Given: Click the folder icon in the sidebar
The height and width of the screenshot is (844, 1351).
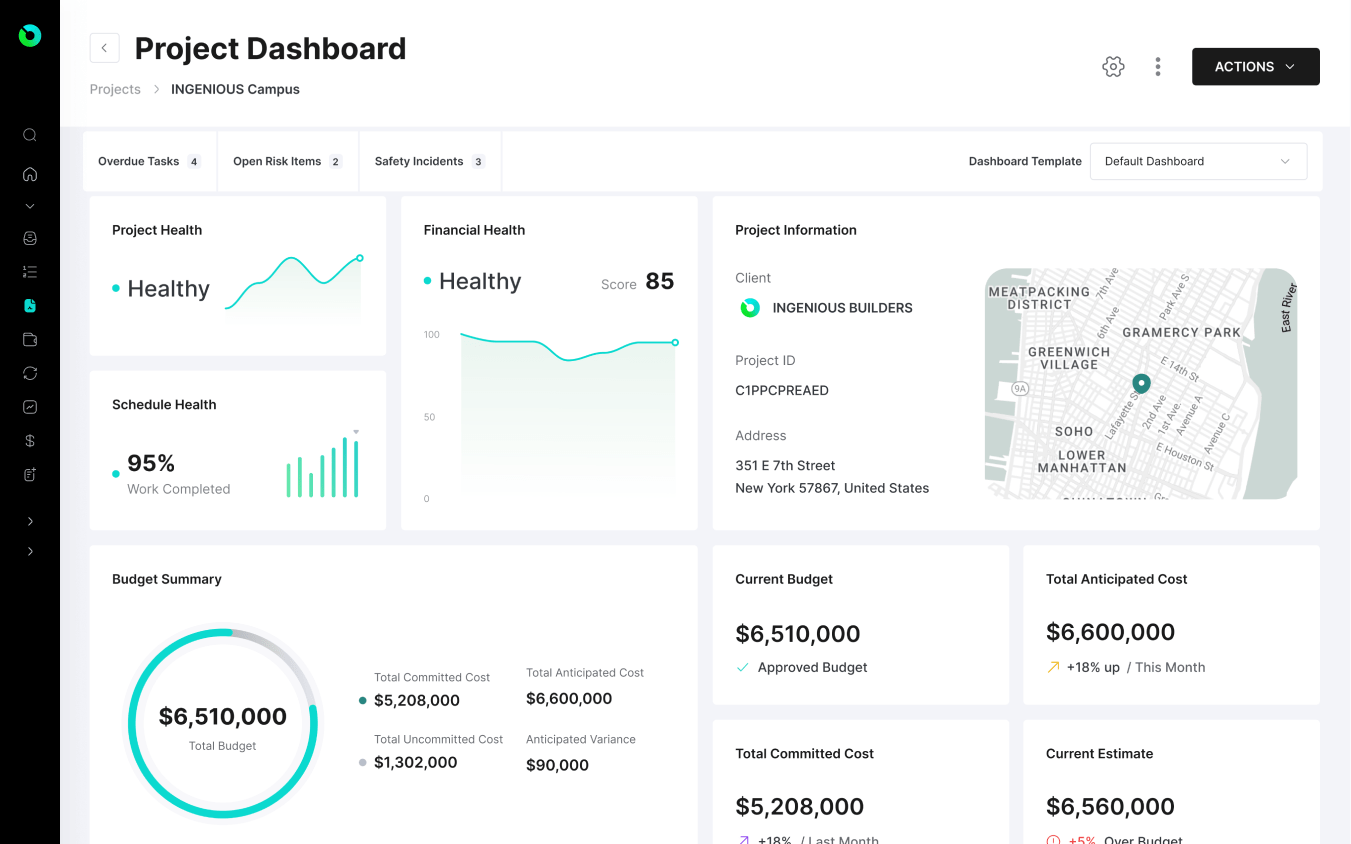Looking at the screenshot, I should click(30, 339).
